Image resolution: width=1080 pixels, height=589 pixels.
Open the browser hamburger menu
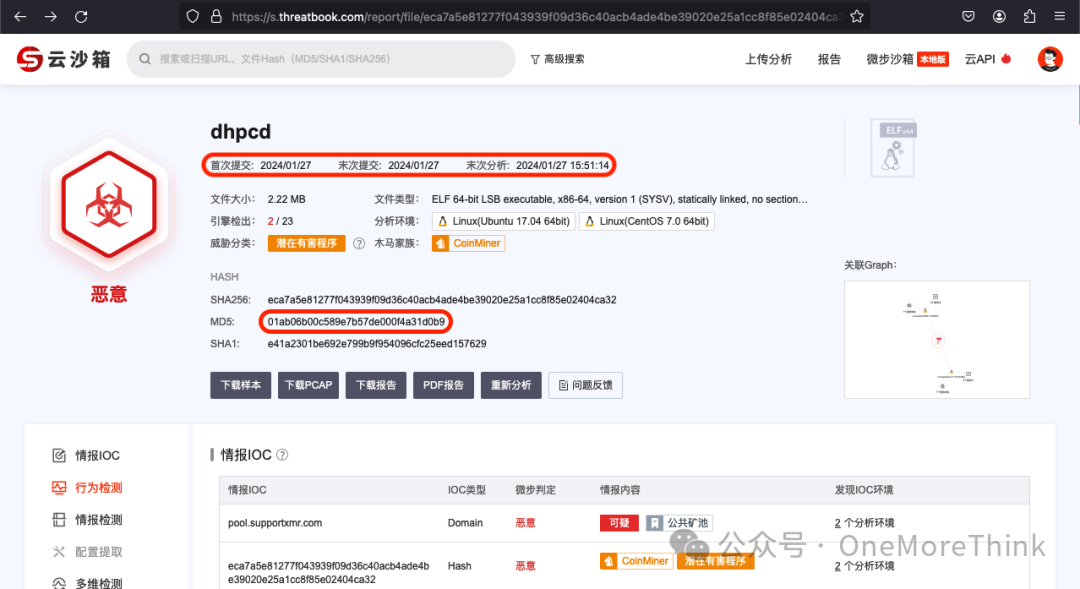[1060, 17]
